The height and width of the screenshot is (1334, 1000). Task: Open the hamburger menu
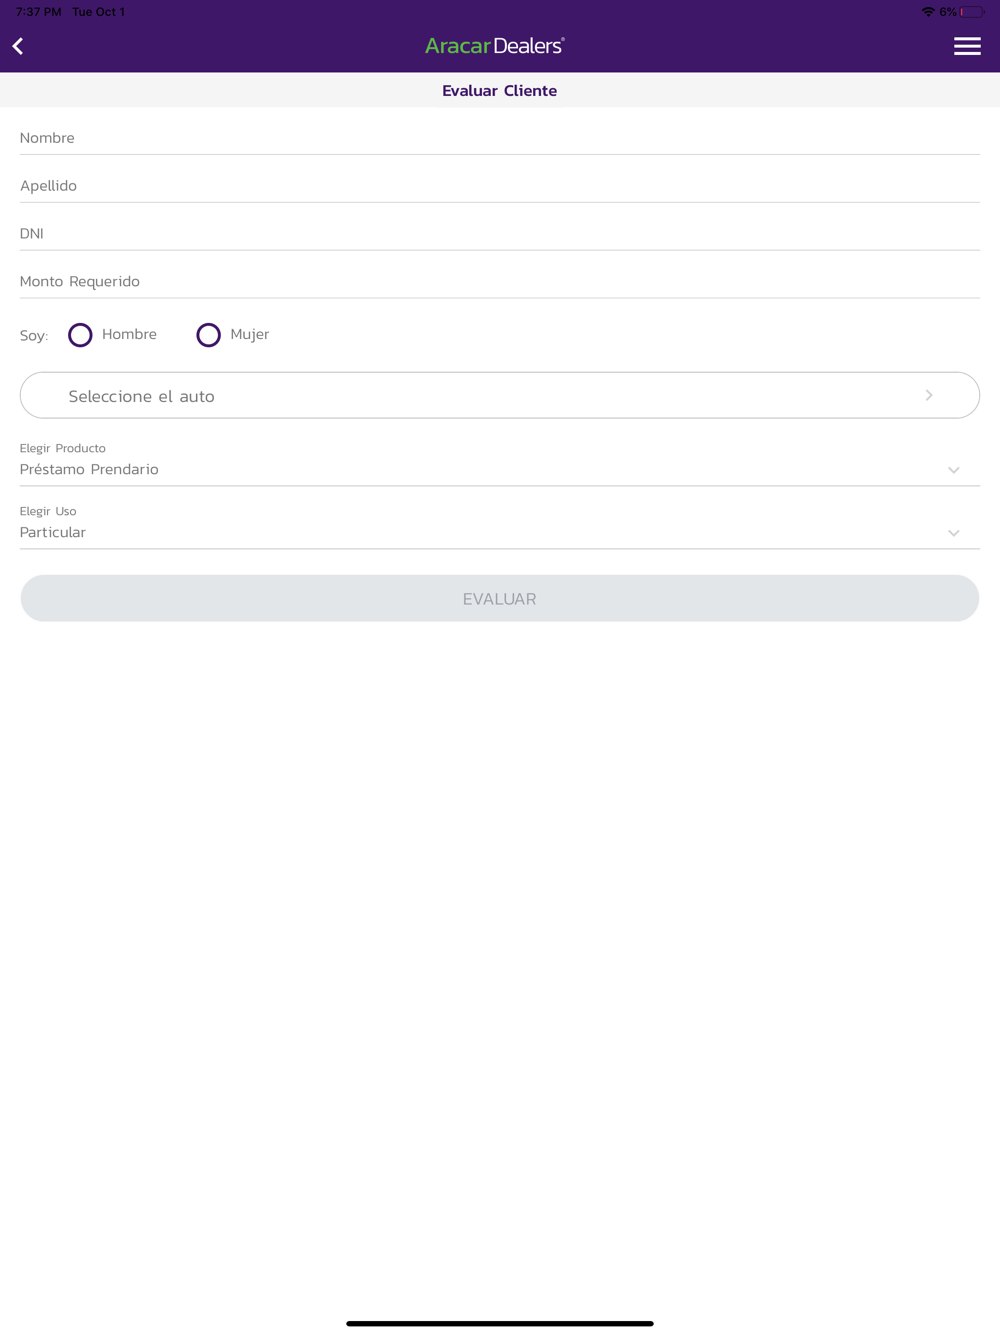coord(966,46)
